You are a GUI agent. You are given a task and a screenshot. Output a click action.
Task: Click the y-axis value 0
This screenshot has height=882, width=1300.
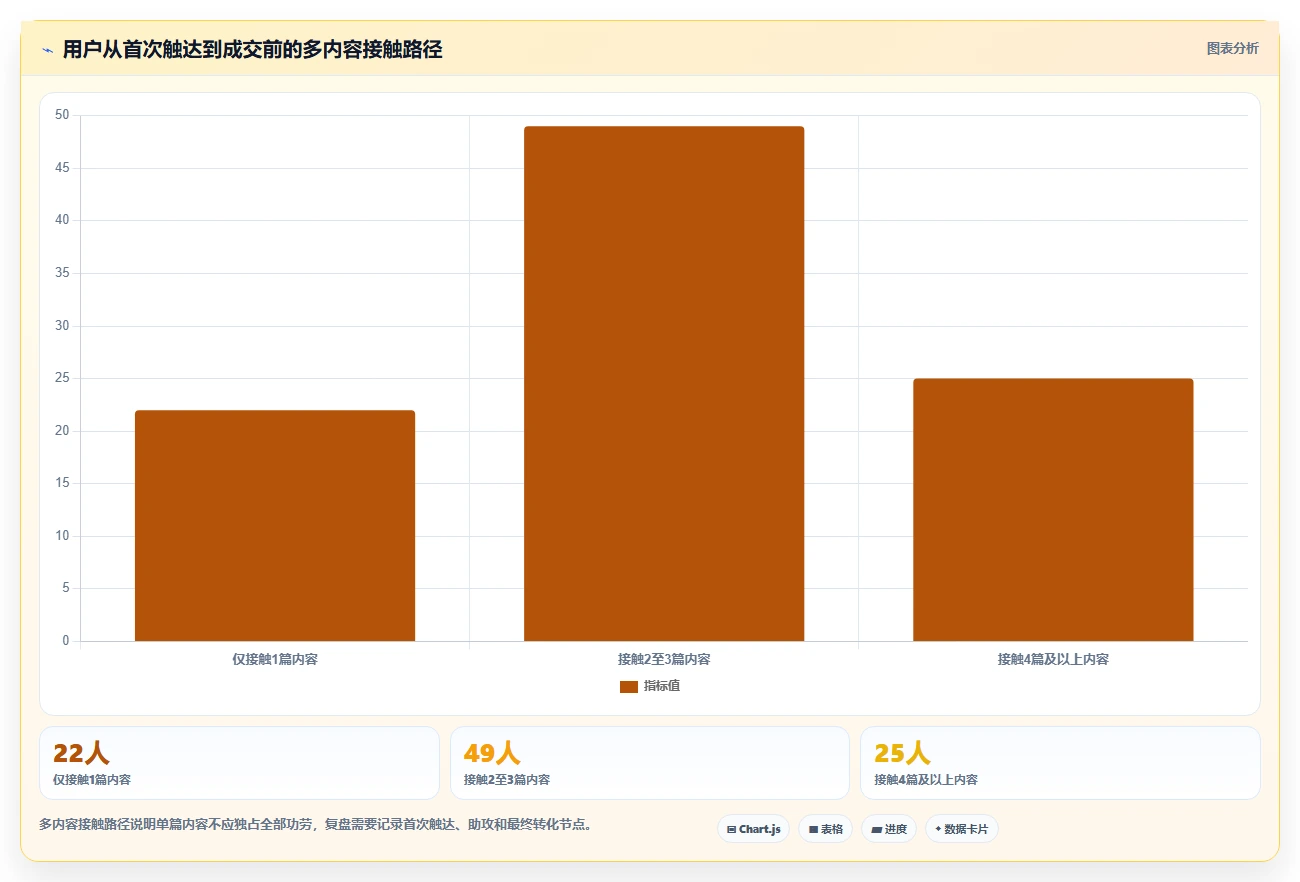[x=66, y=641]
